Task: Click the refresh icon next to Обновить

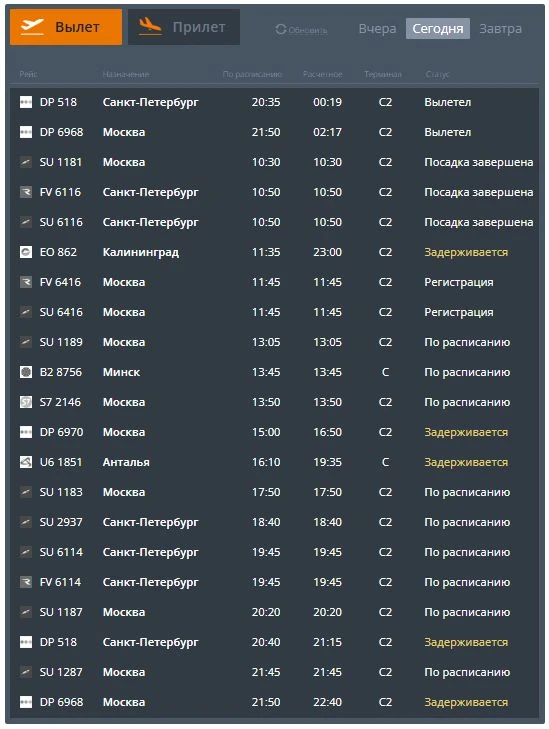Action: pyautogui.click(x=280, y=29)
